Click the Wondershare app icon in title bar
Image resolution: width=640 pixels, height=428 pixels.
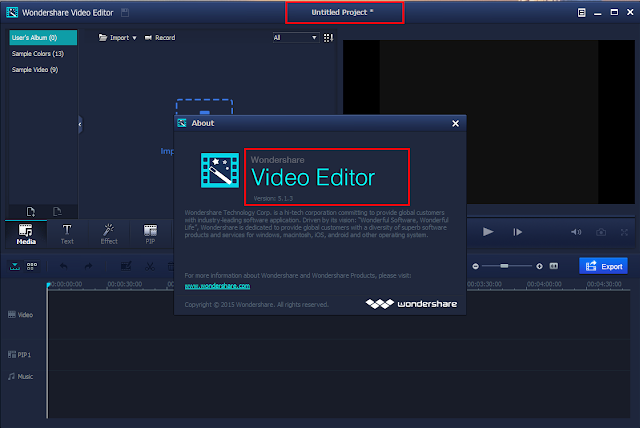pos(12,13)
